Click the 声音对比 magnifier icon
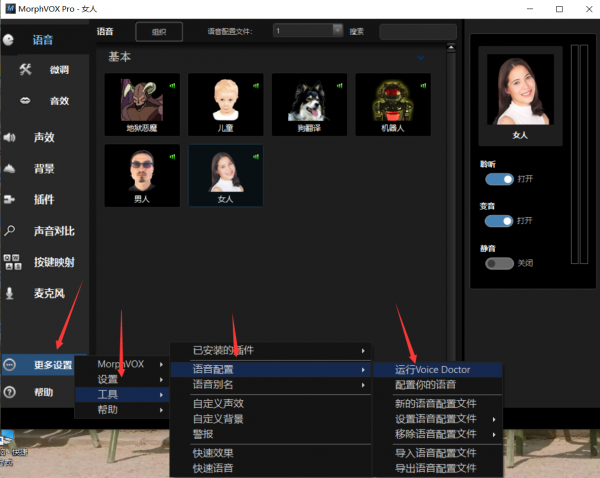600x478 pixels. [9, 230]
